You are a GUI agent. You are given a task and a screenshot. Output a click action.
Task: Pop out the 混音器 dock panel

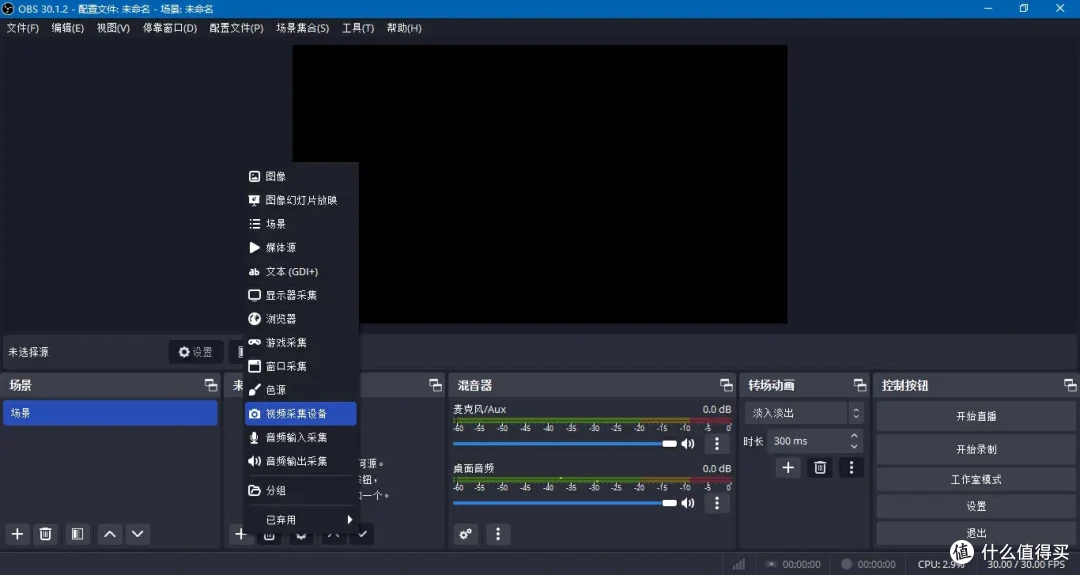[726, 386]
